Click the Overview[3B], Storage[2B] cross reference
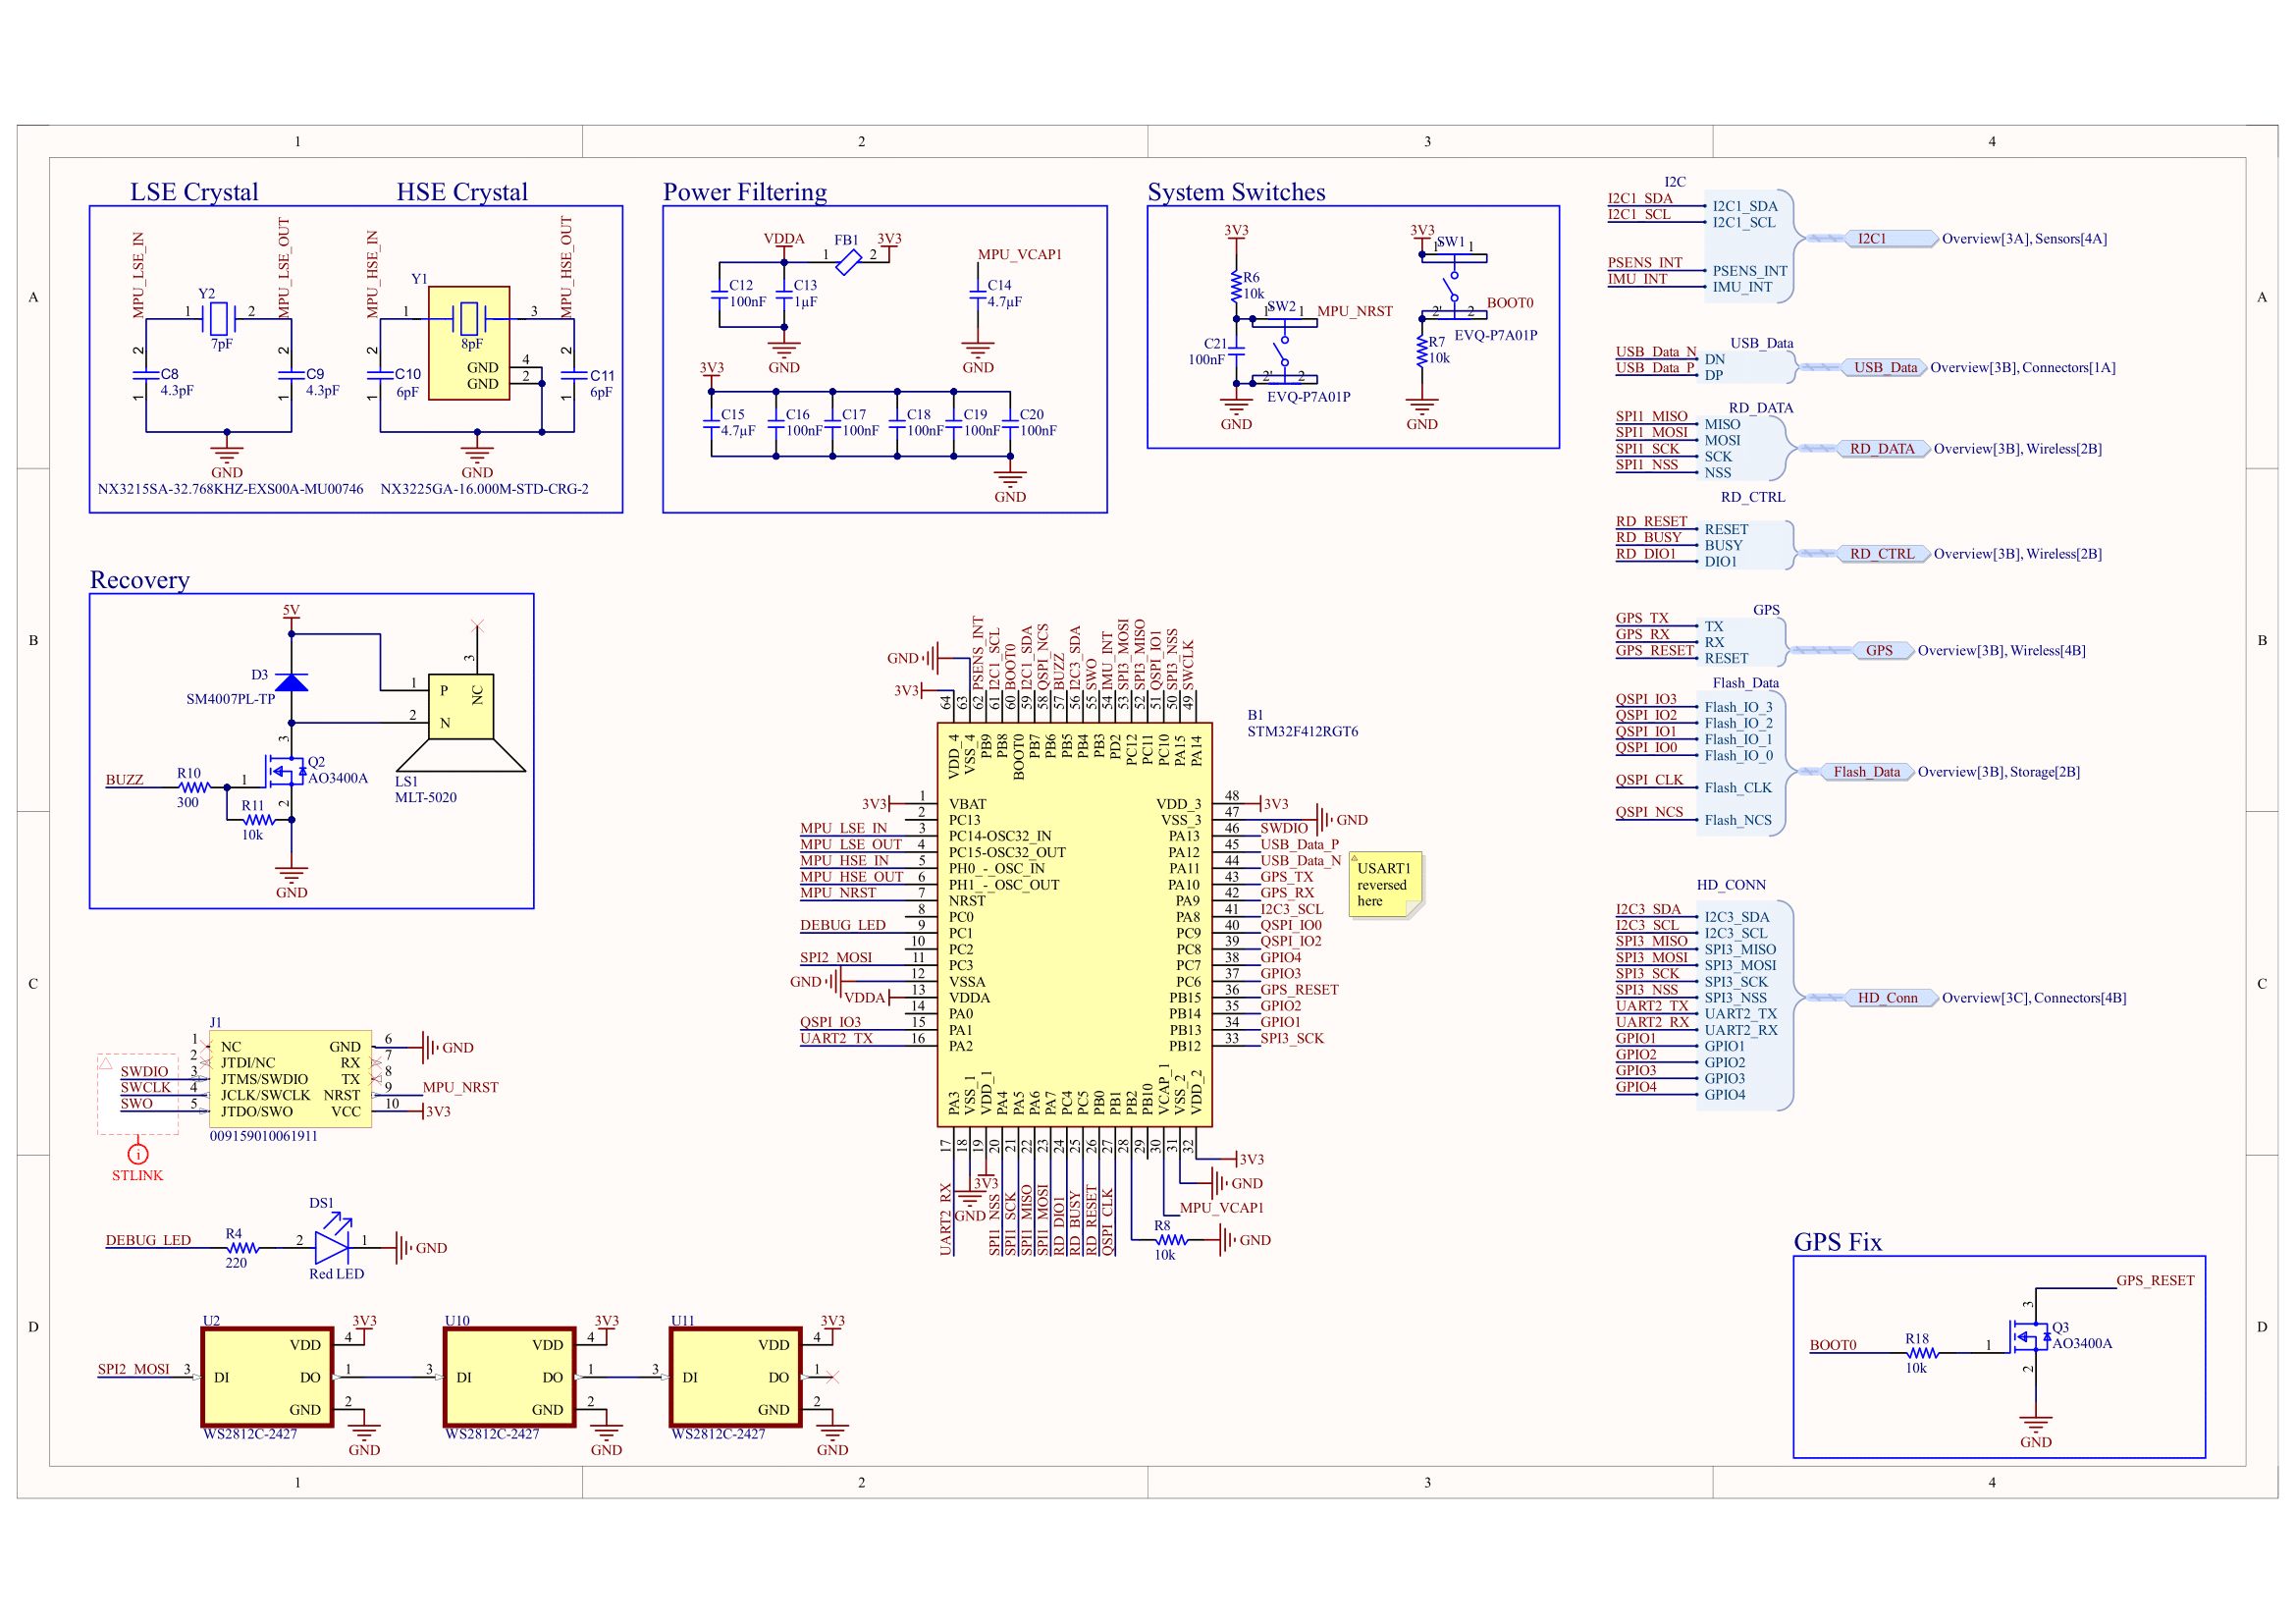Image resolution: width=2296 pixels, height=1624 pixels. pyautogui.click(x=1998, y=771)
